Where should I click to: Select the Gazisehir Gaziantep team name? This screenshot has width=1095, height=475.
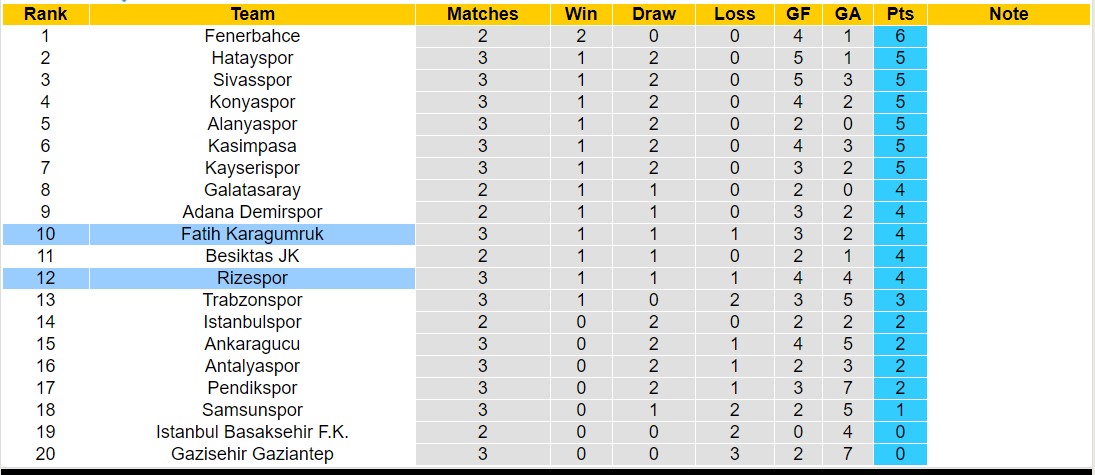click(x=252, y=454)
